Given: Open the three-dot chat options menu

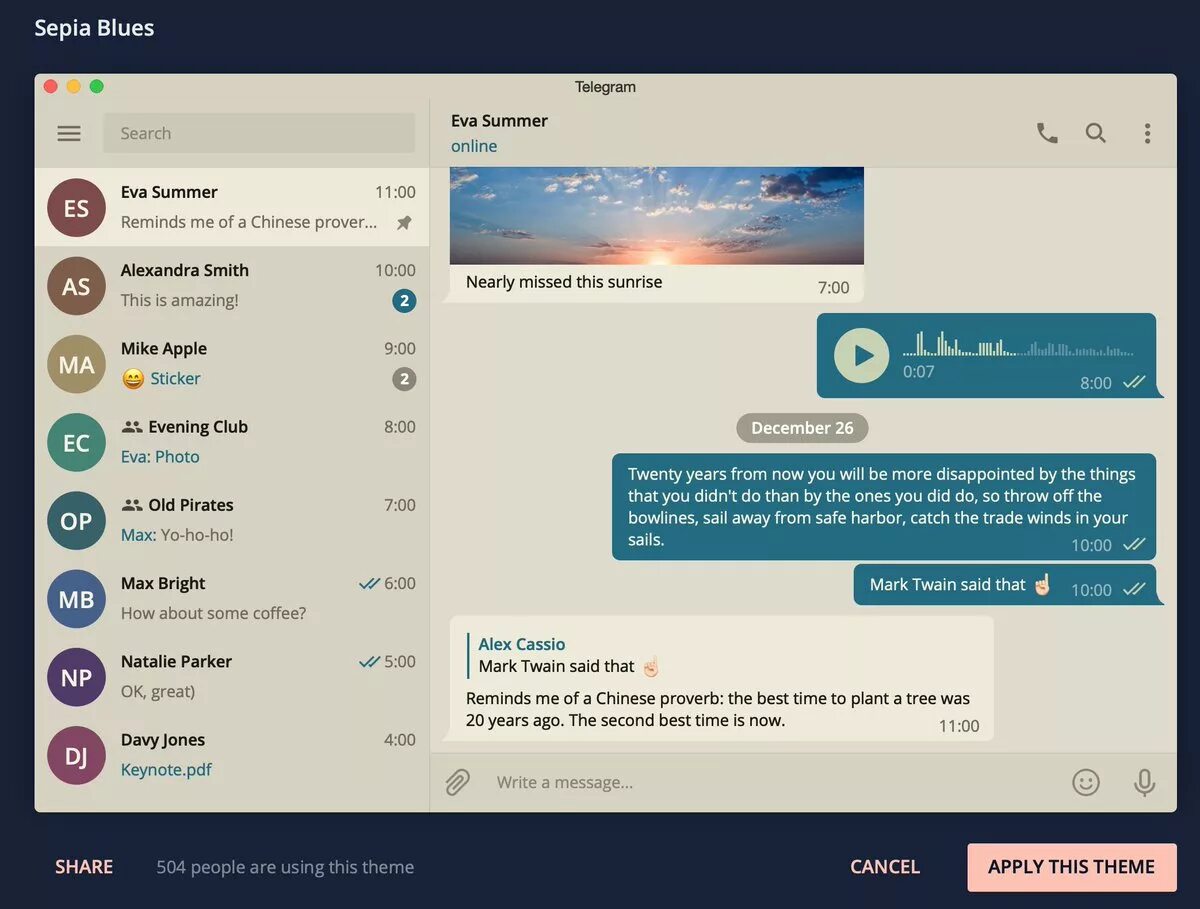Looking at the screenshot, I should (1147, 133).
